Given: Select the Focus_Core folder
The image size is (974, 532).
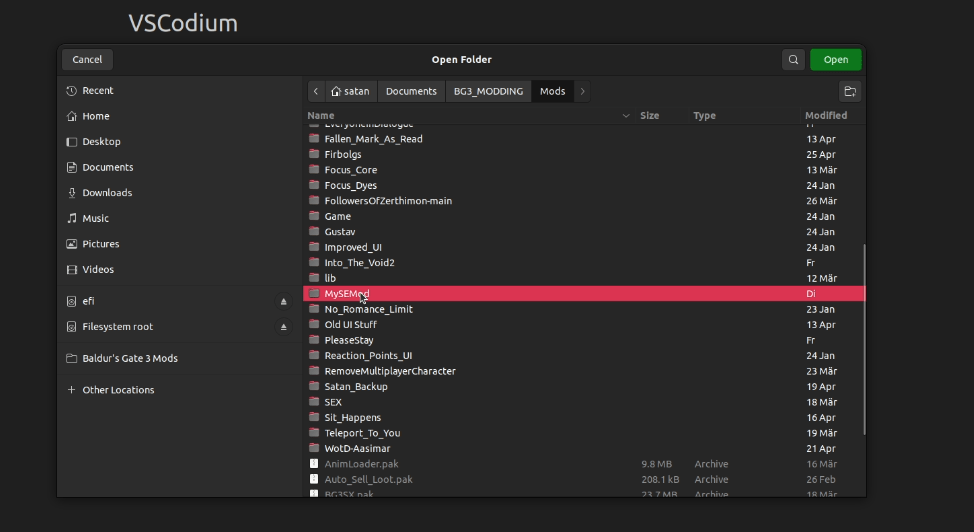Looking at the screenshot, I should tap(584, 170).
